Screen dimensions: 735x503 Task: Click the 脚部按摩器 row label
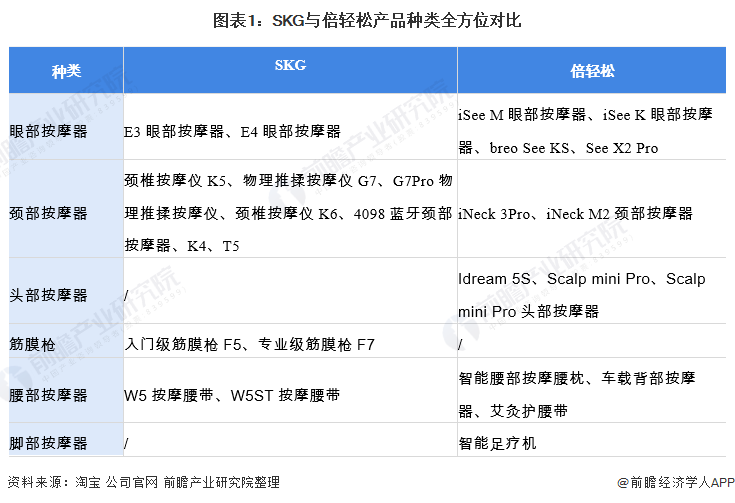[x=48, y=443]
